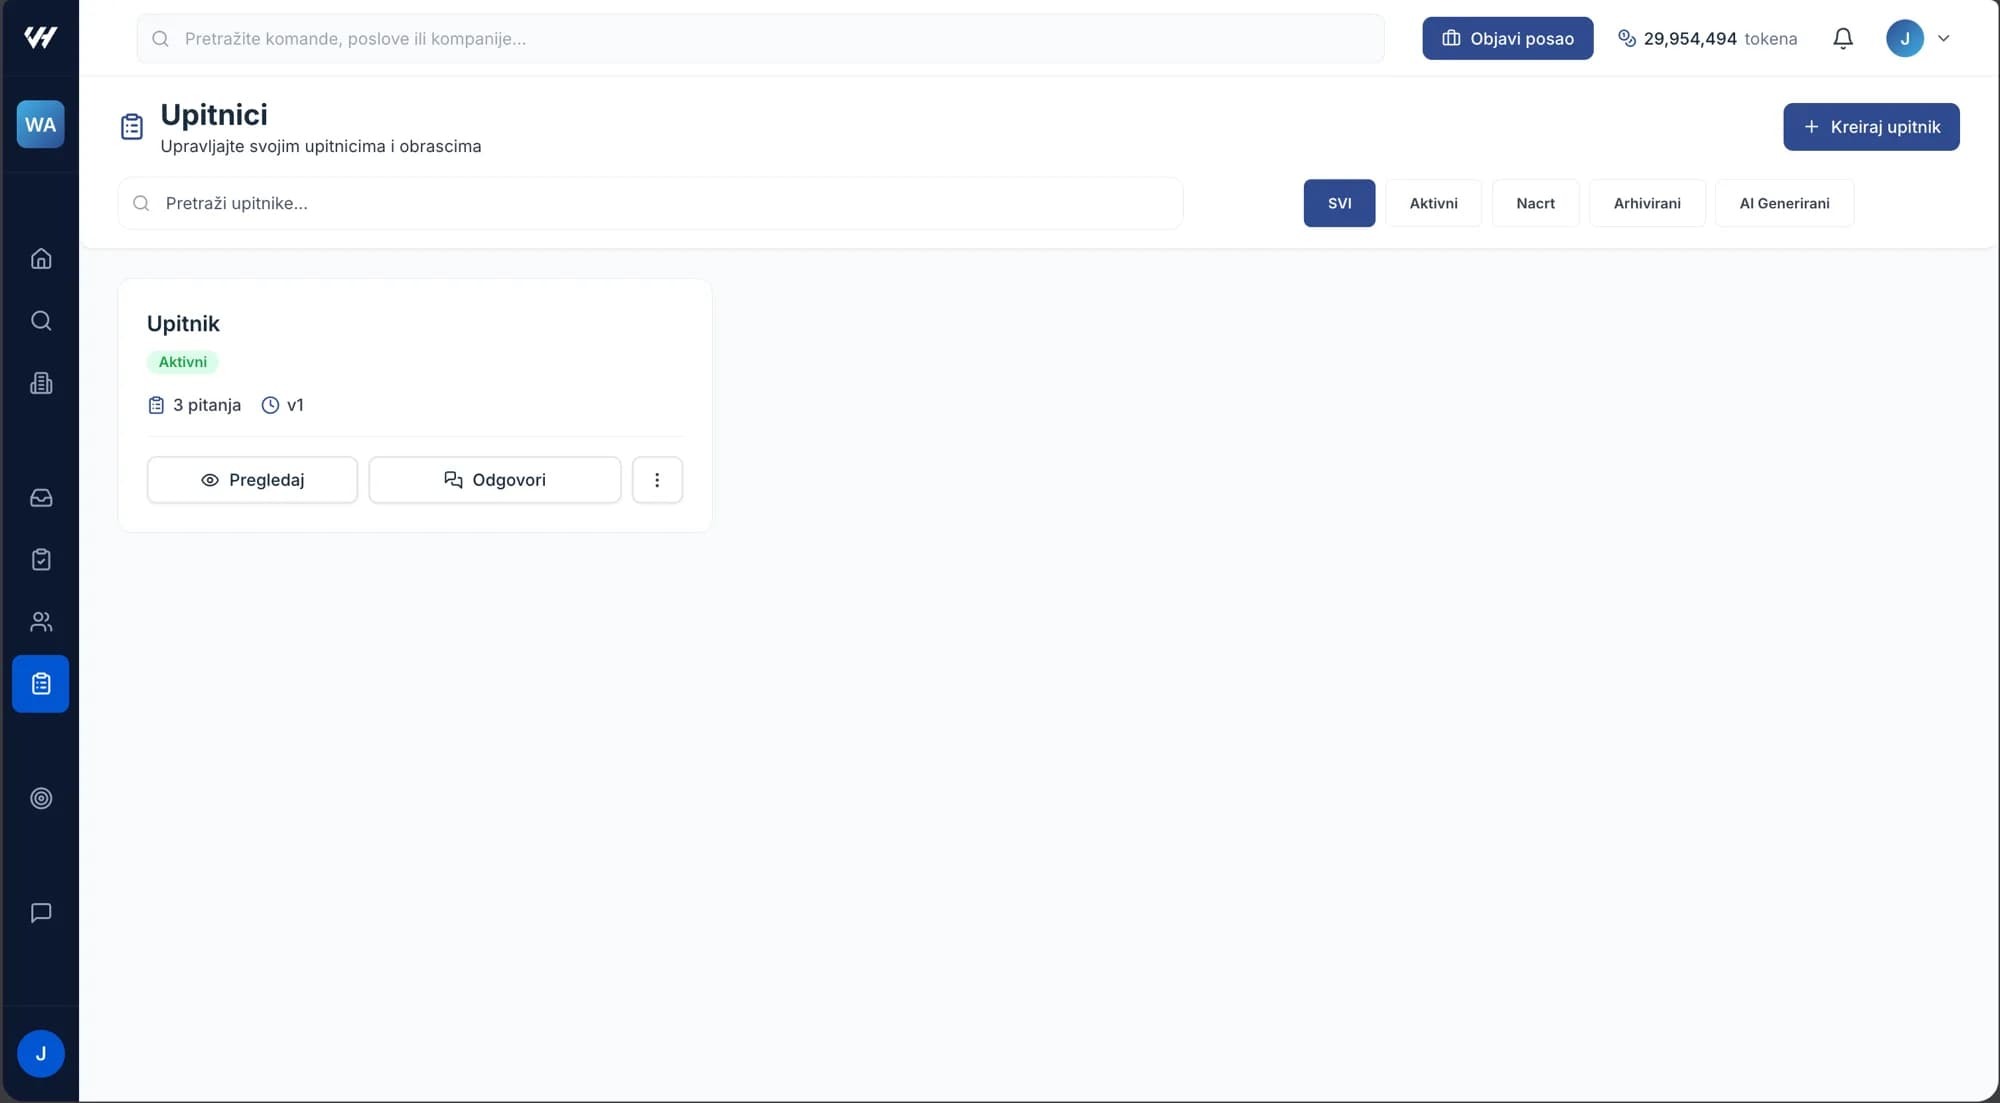Open the notifications bell
The image size is (2000, 1103).
(x=1843, y=39)
